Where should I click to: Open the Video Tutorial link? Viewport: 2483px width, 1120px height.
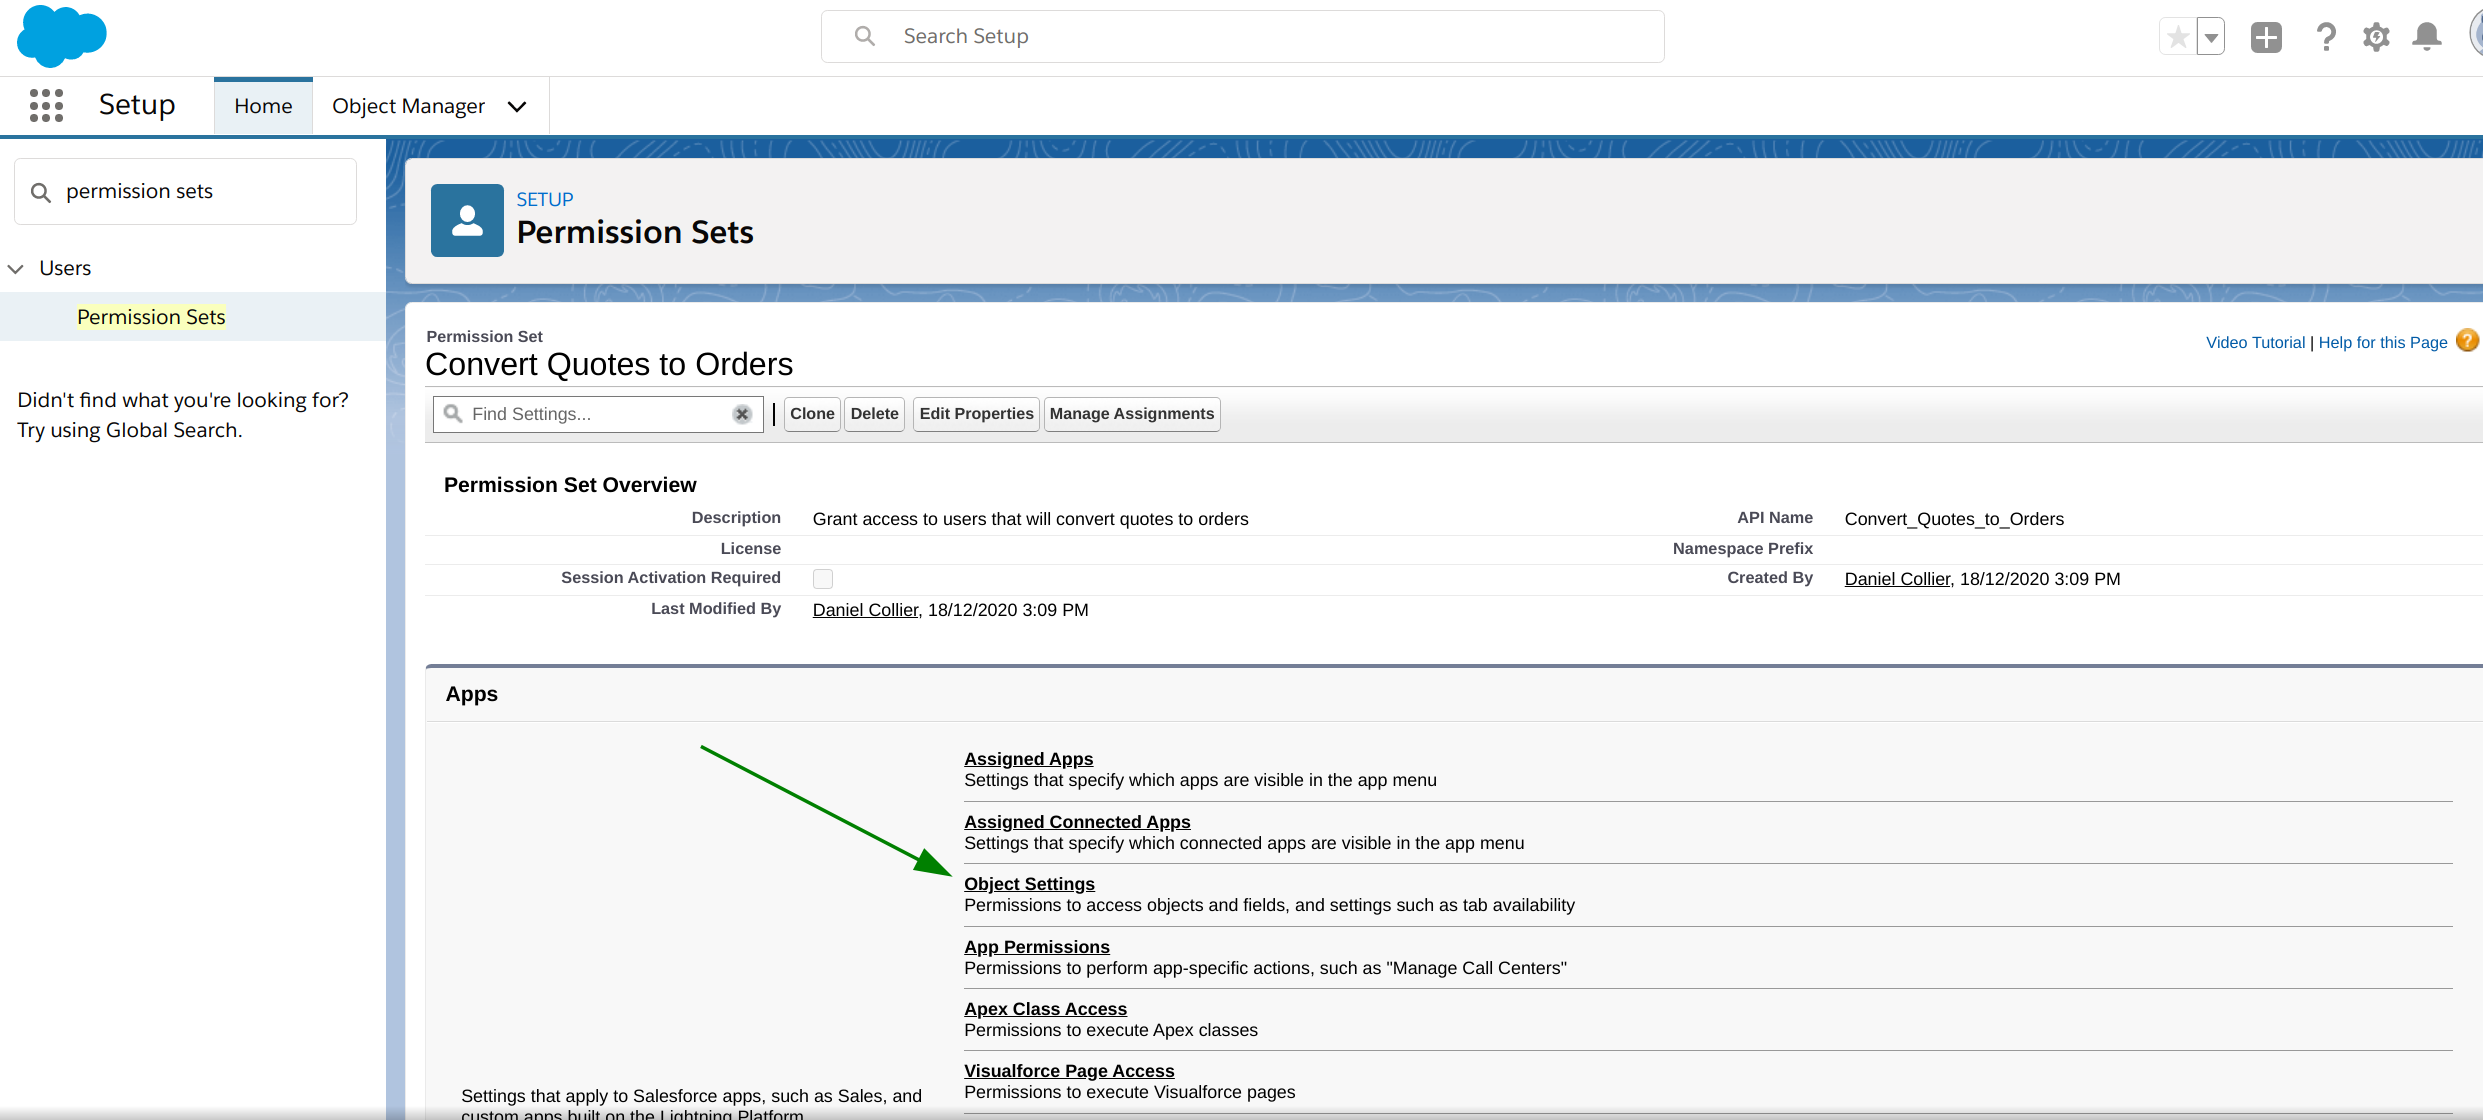click(x=2255, y=342)
